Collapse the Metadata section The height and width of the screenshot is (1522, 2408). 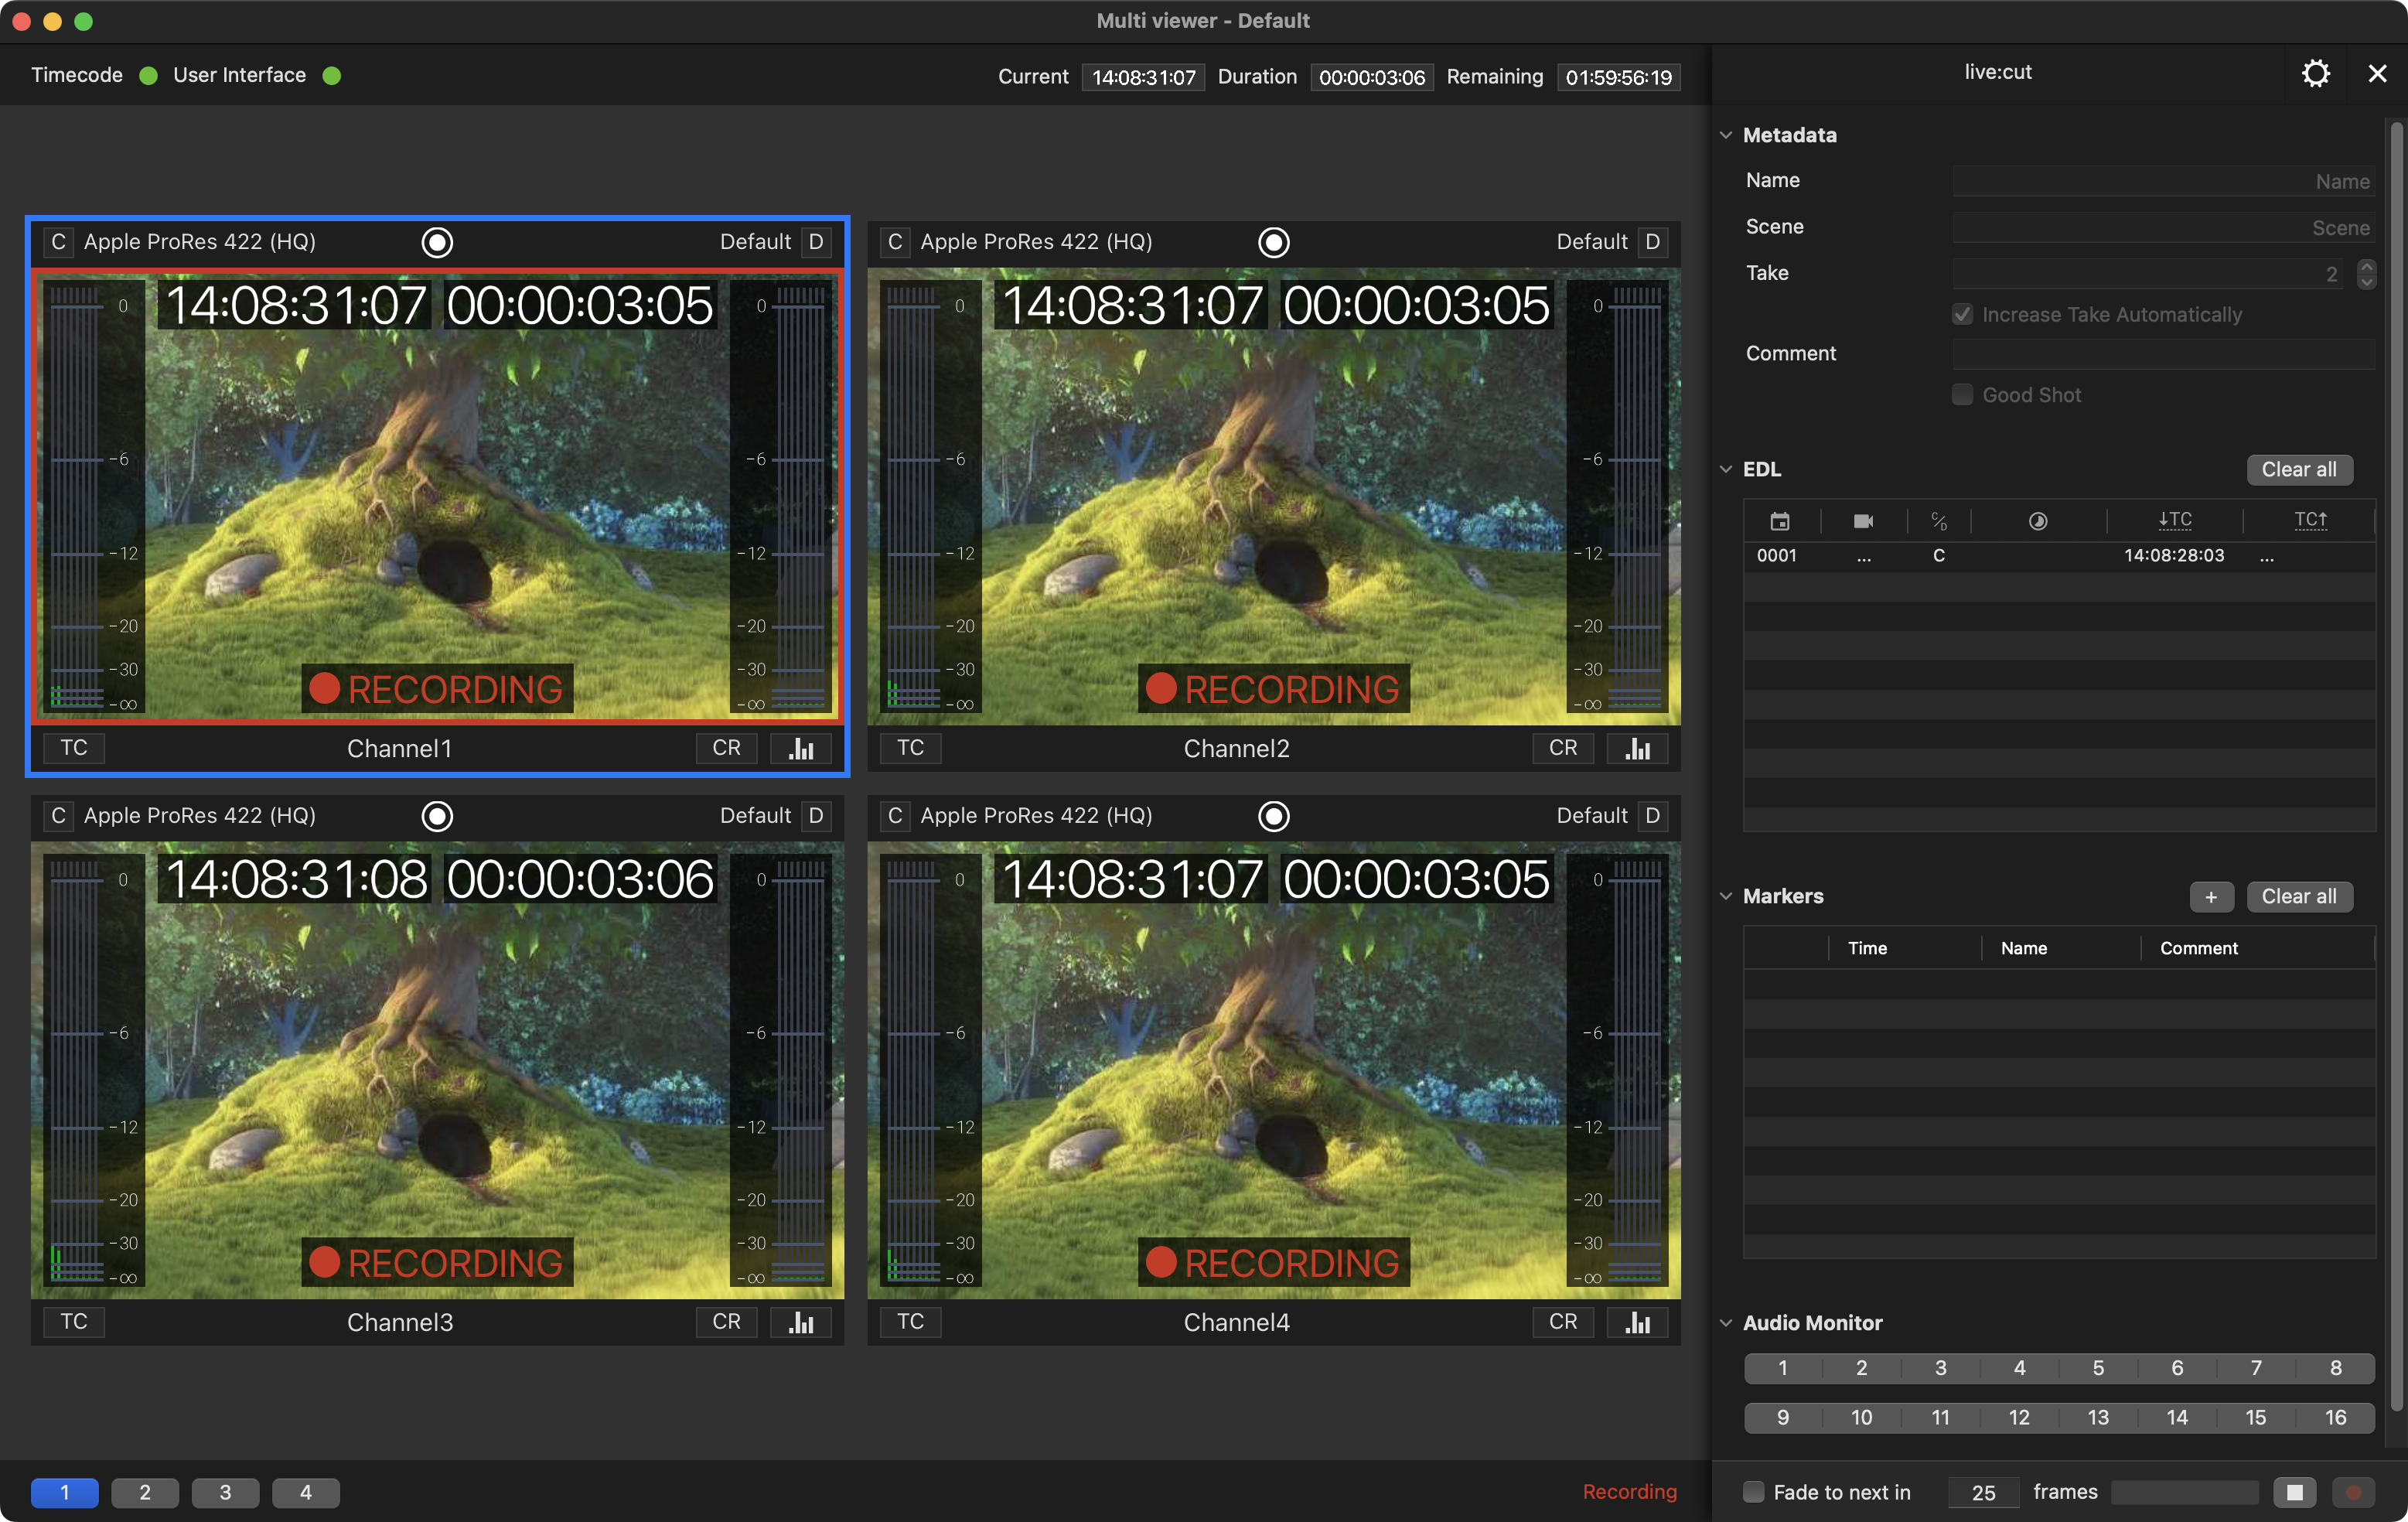[1726, 135]
